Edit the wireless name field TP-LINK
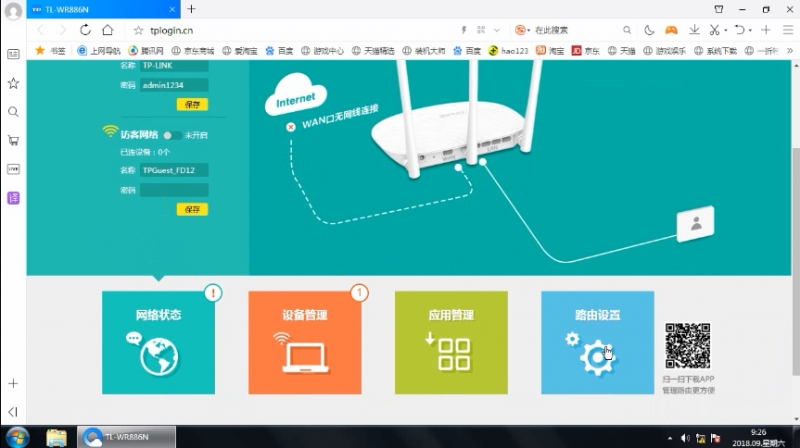Screen dimensions: 800x448 (x=174, y=65)
